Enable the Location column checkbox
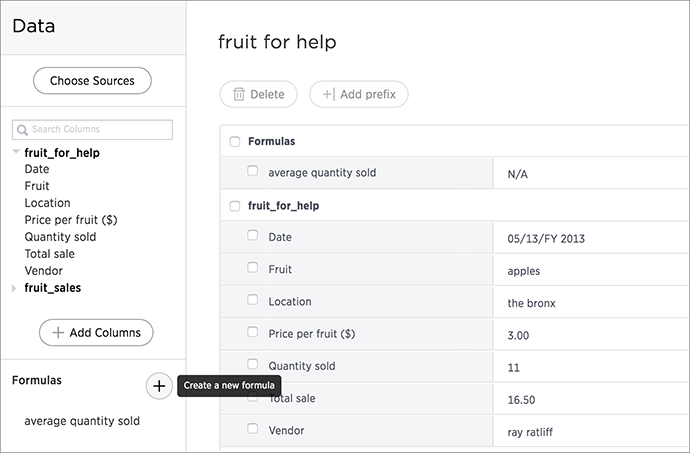Viewport: 690px width, 453px height. 253,299
